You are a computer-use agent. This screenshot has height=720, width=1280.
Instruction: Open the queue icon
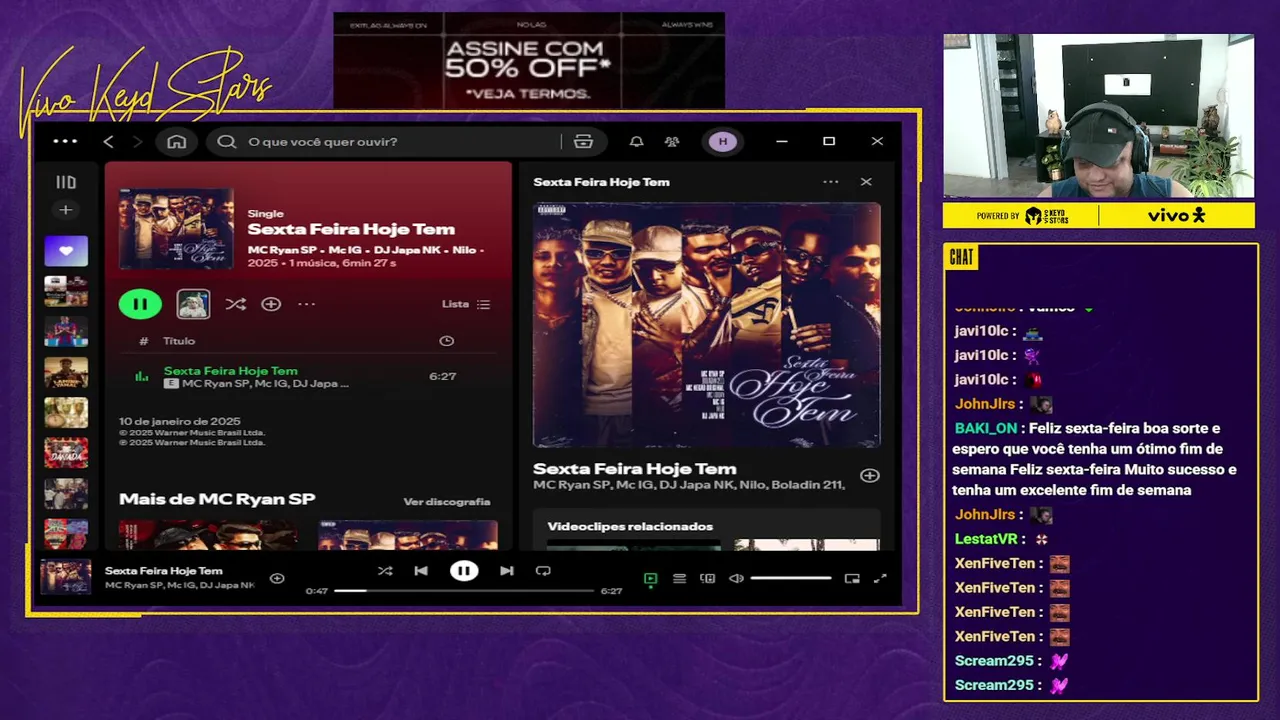(x=679, y=578)
